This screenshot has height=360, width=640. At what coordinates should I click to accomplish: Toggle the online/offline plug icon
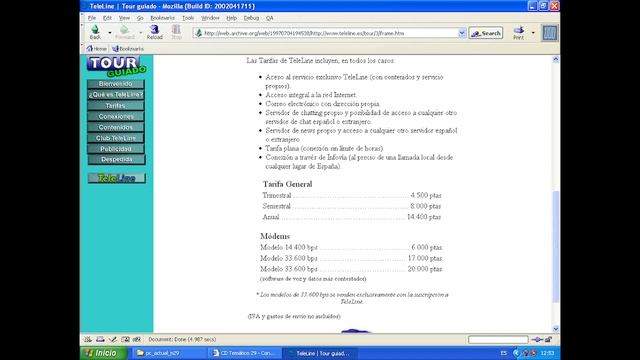(537, 340)
